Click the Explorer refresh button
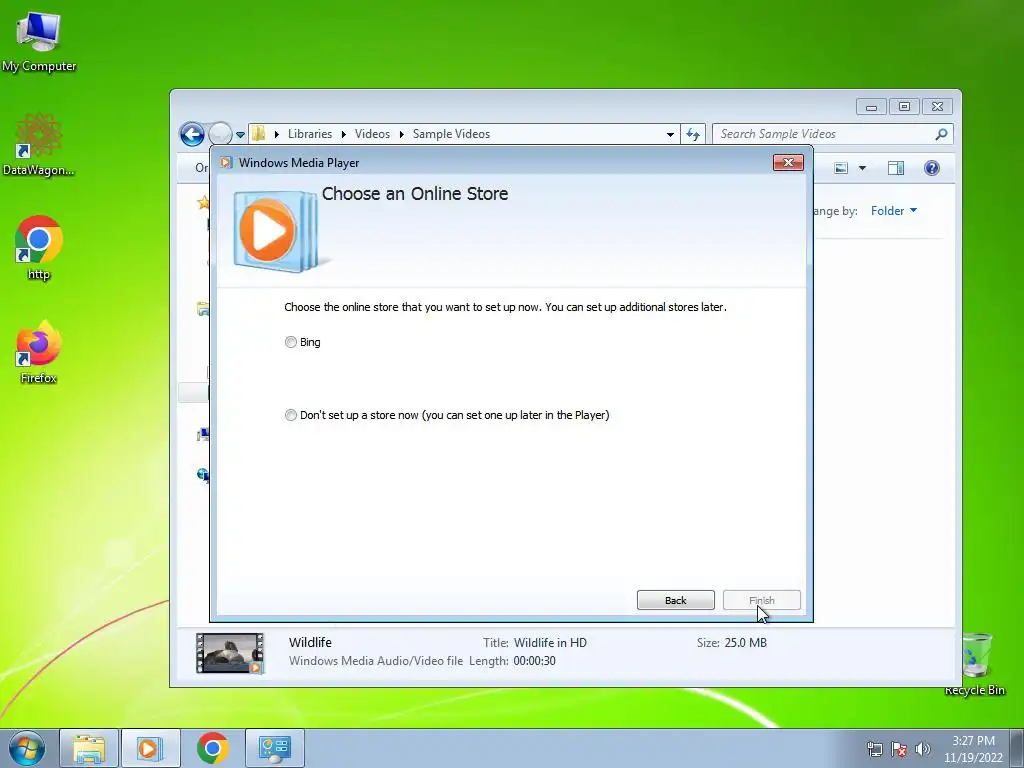This screenshot has height=768, width=1024. pos(693,135)
